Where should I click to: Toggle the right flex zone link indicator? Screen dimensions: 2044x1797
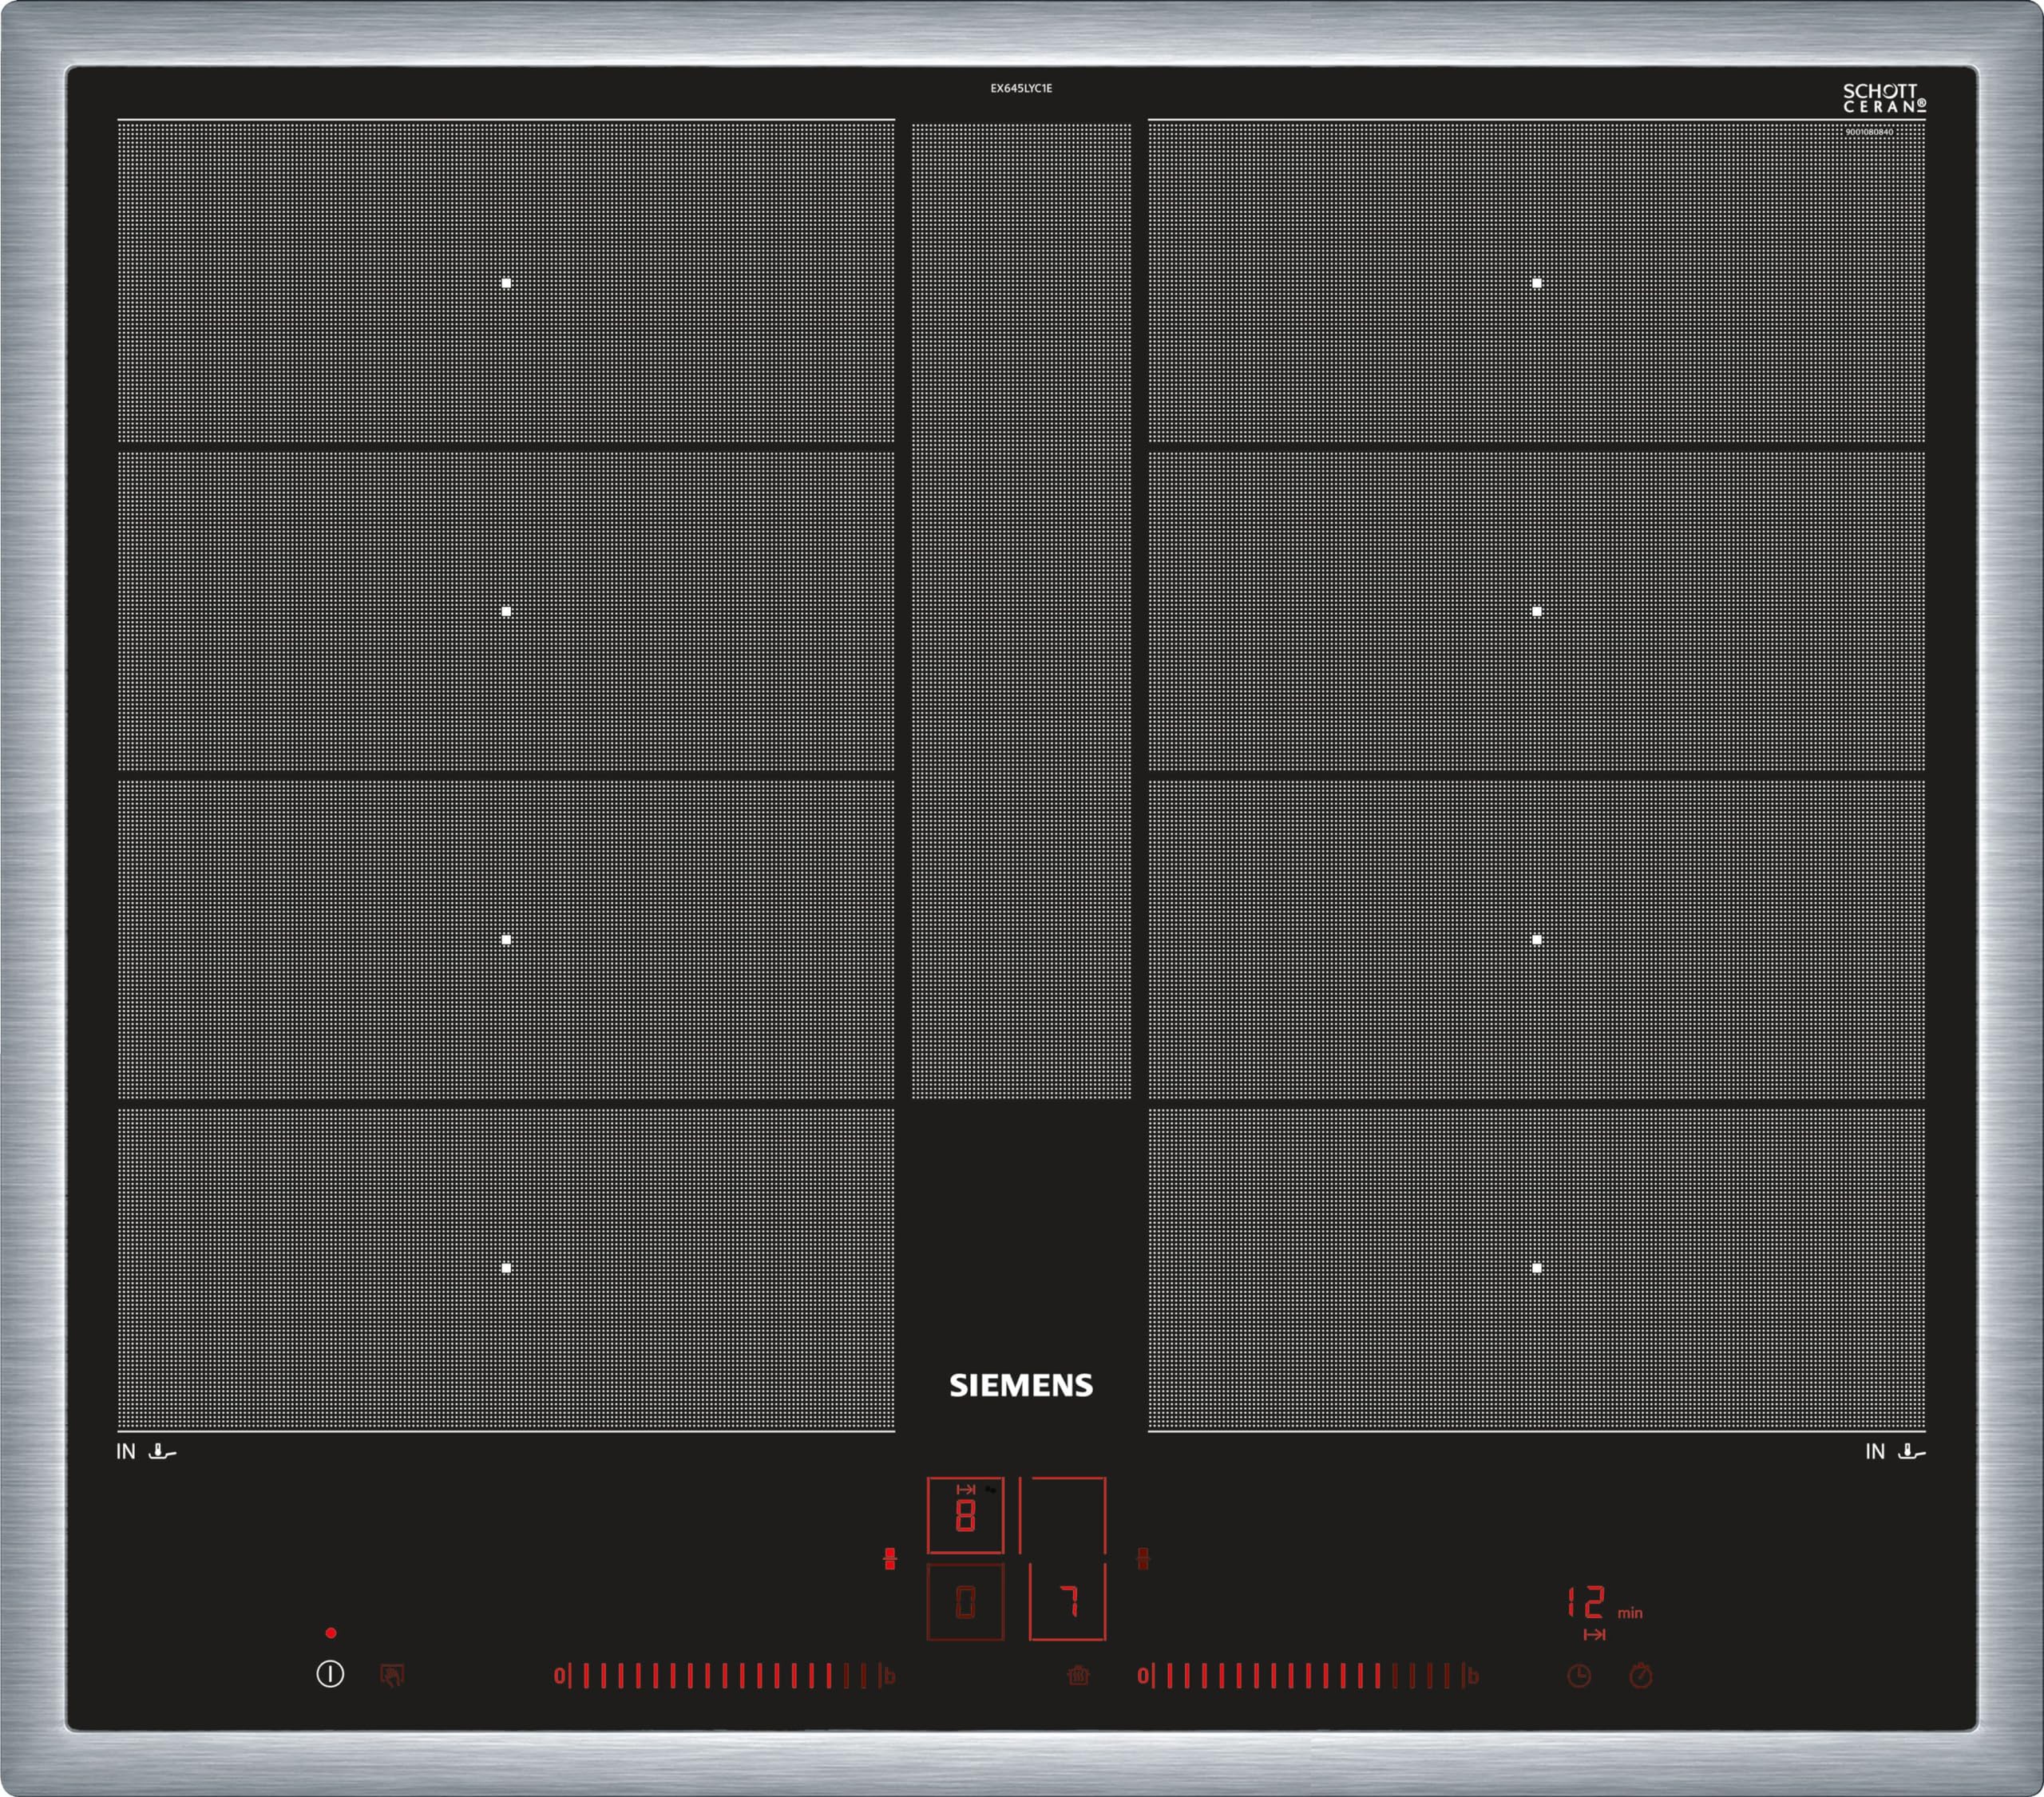1143,1558
